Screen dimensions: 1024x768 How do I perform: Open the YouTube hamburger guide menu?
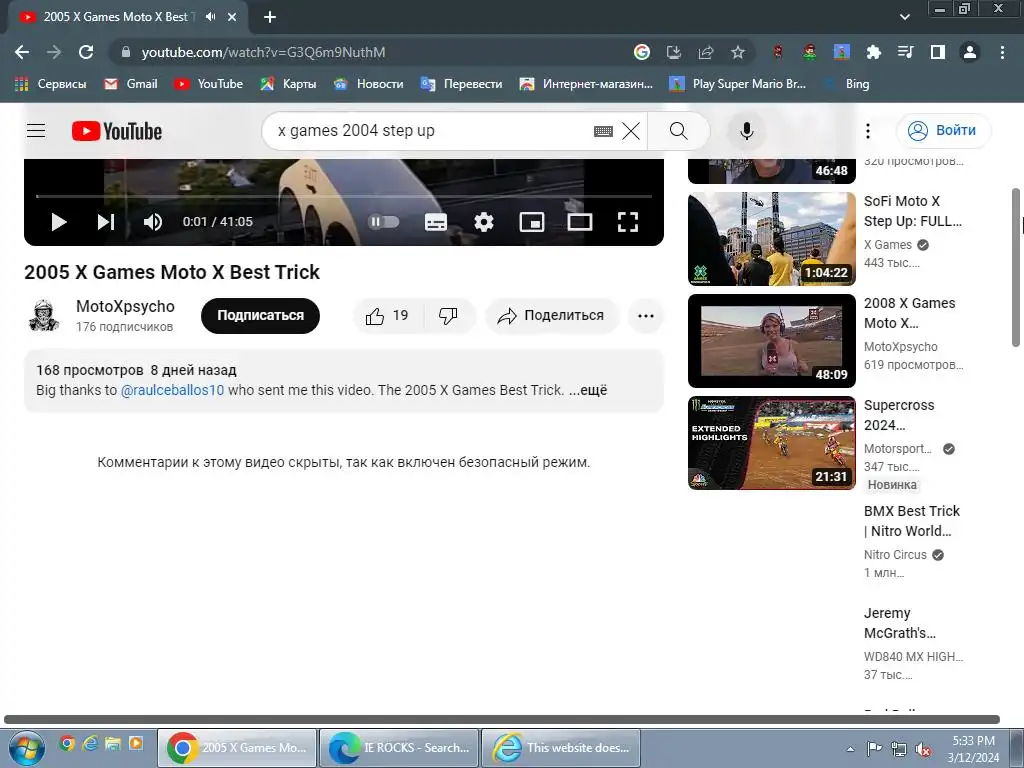(36, 131)
